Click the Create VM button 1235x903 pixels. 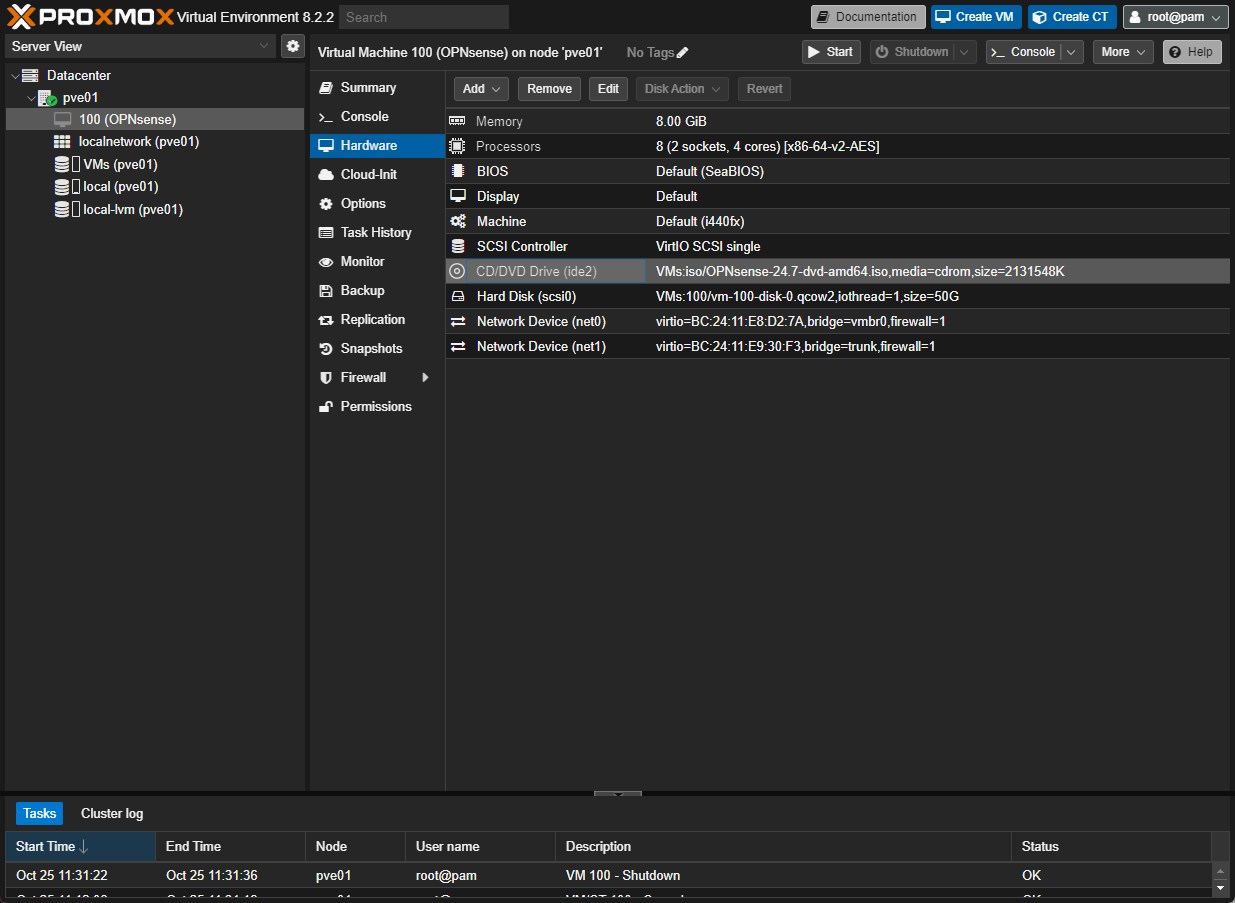975,17
